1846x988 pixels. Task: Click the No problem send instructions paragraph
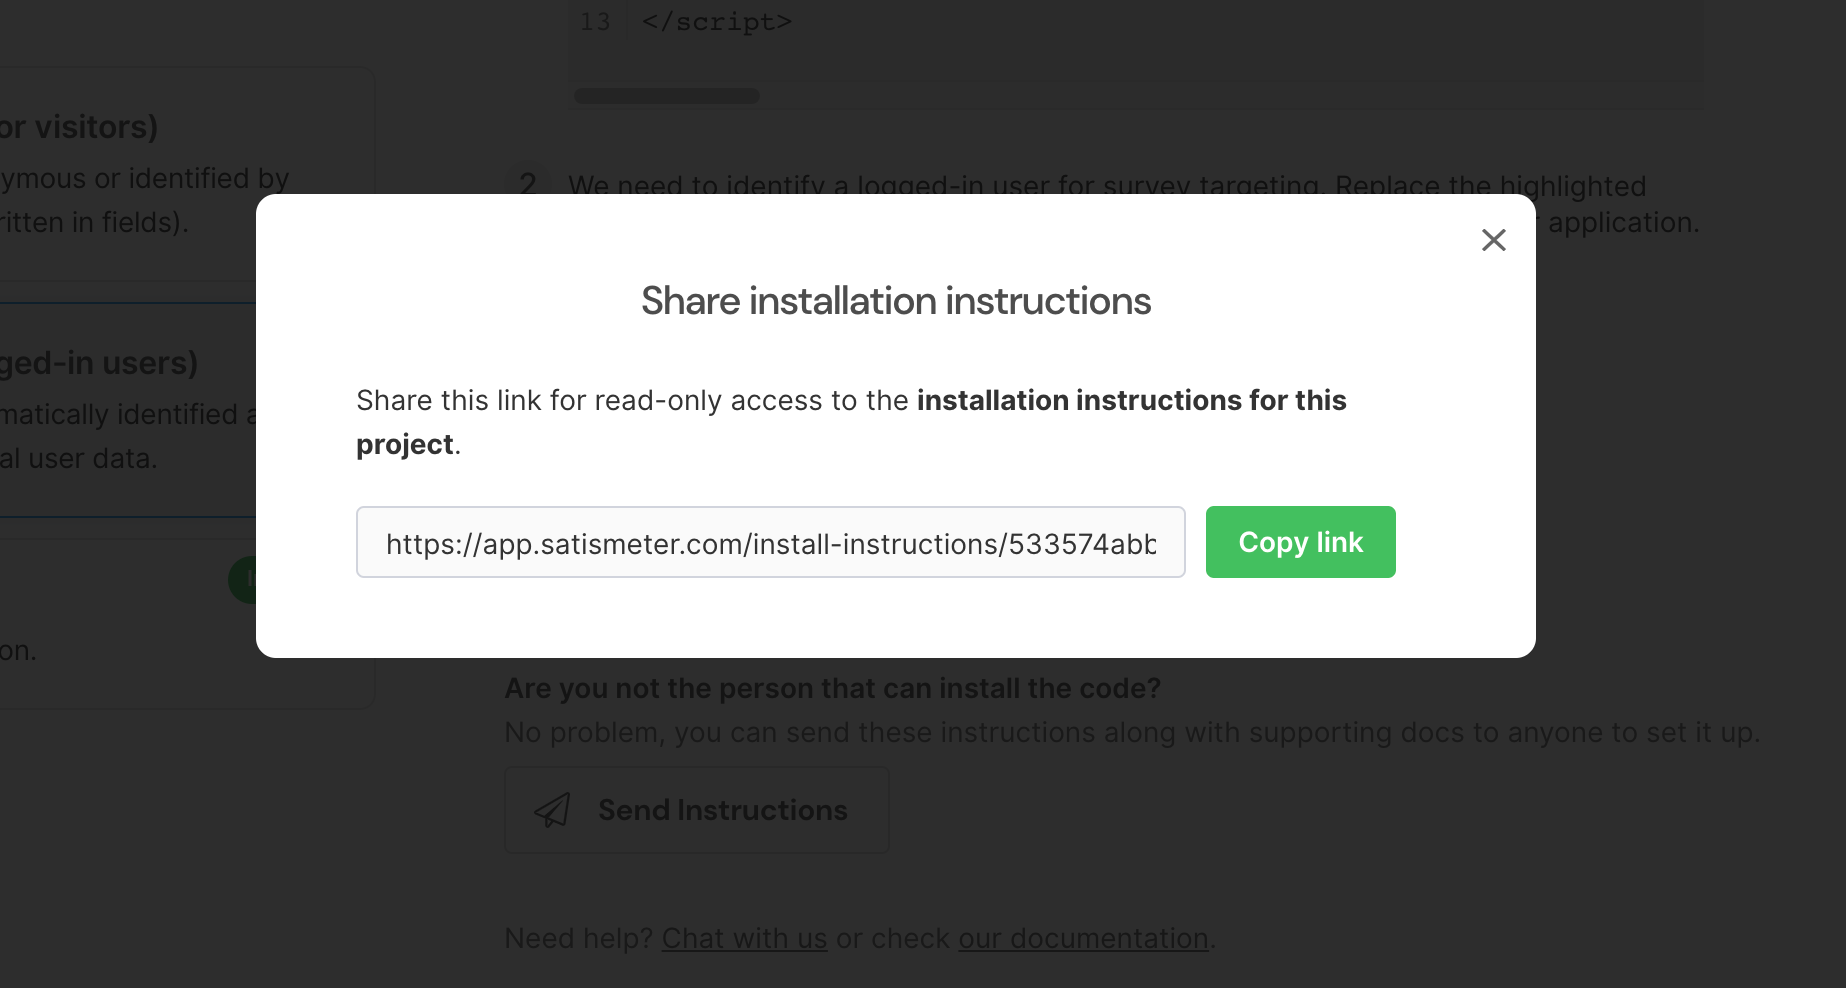[x=1132, y=732]
